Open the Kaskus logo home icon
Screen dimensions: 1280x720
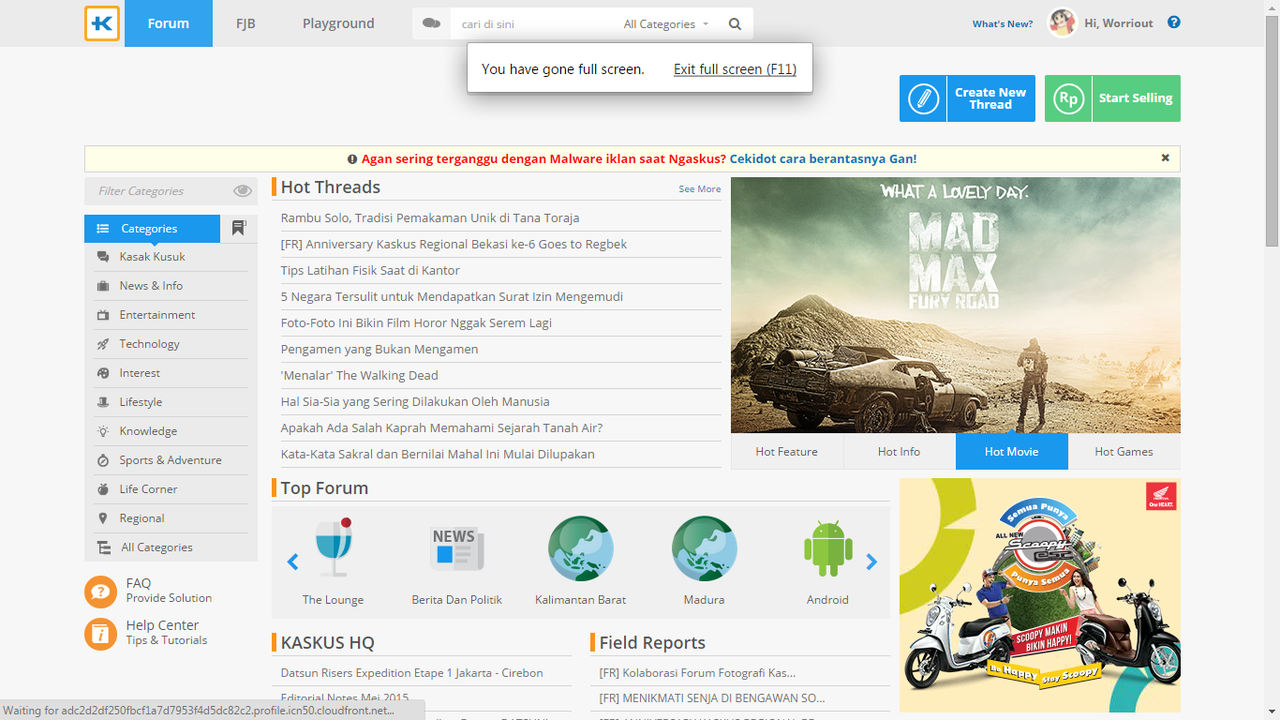[102, 23]
